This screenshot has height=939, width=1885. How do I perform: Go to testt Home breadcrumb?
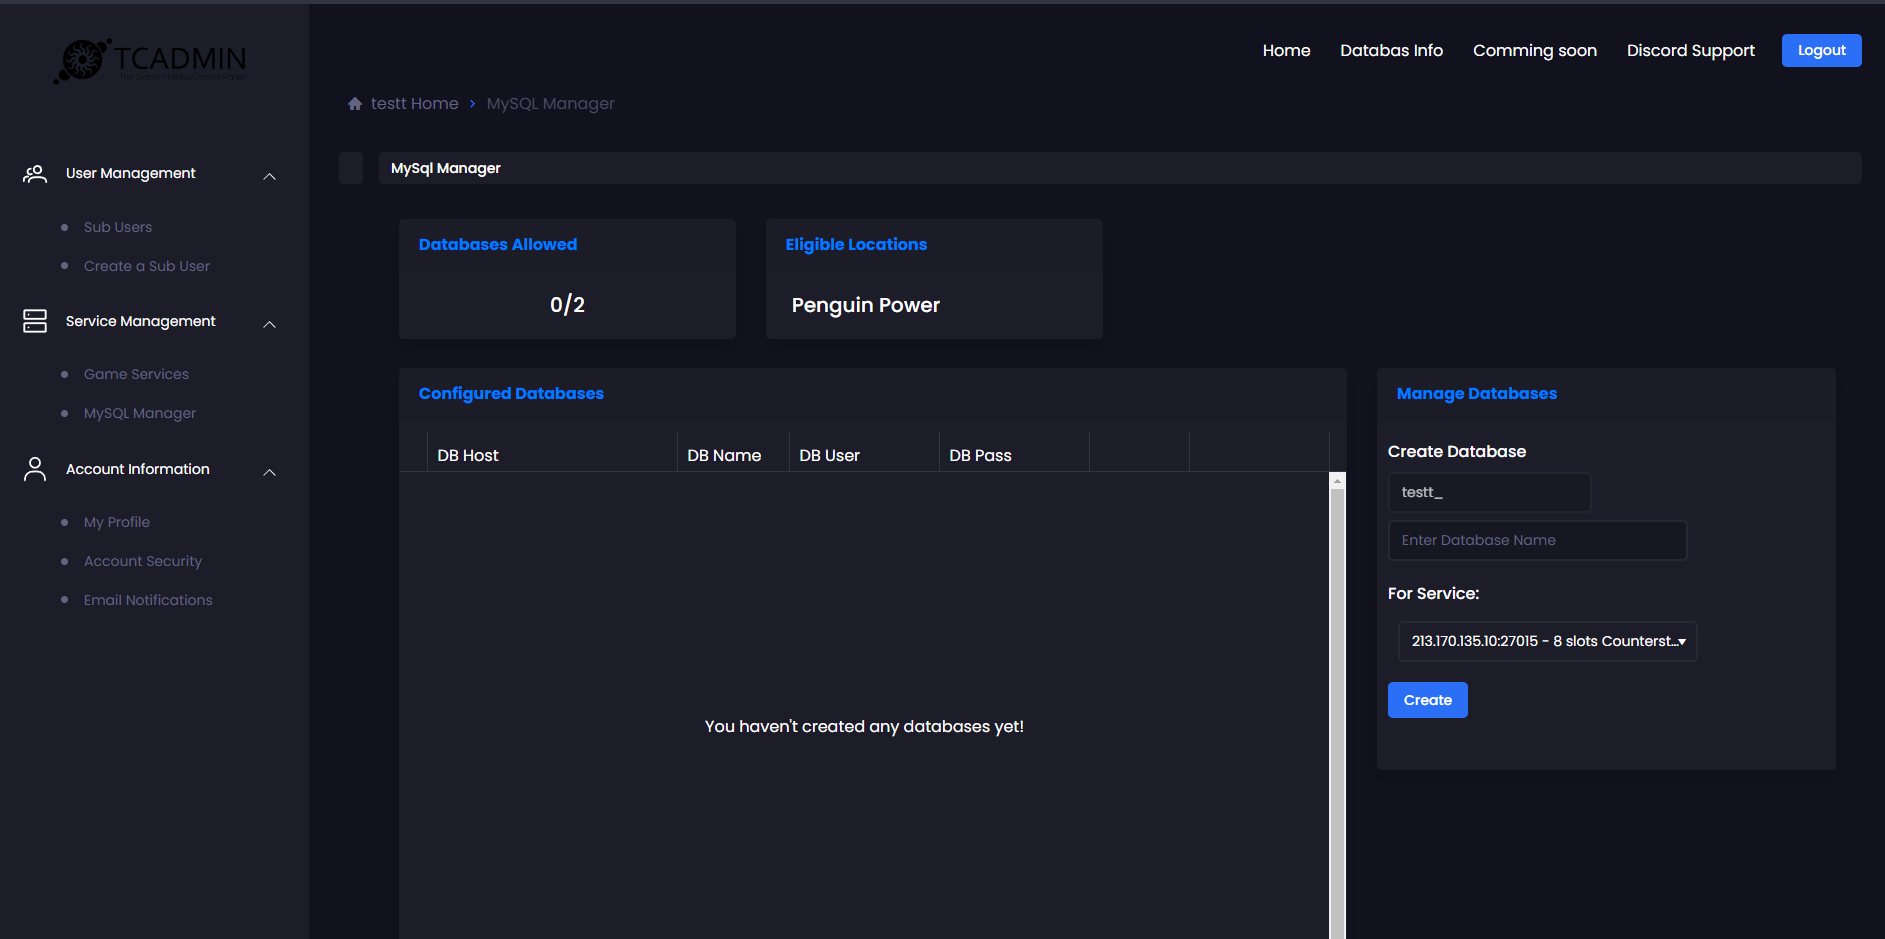pyautogui.click(x=414, y=104)
